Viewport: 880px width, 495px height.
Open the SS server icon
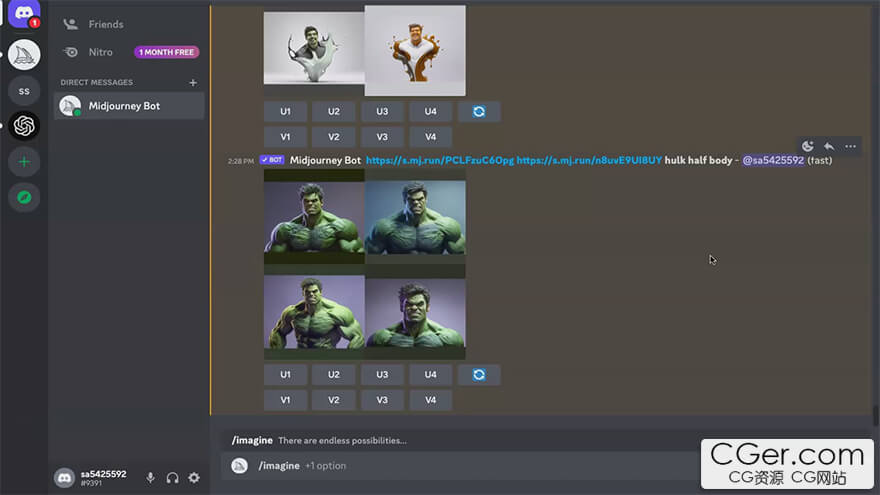(24, 91)
